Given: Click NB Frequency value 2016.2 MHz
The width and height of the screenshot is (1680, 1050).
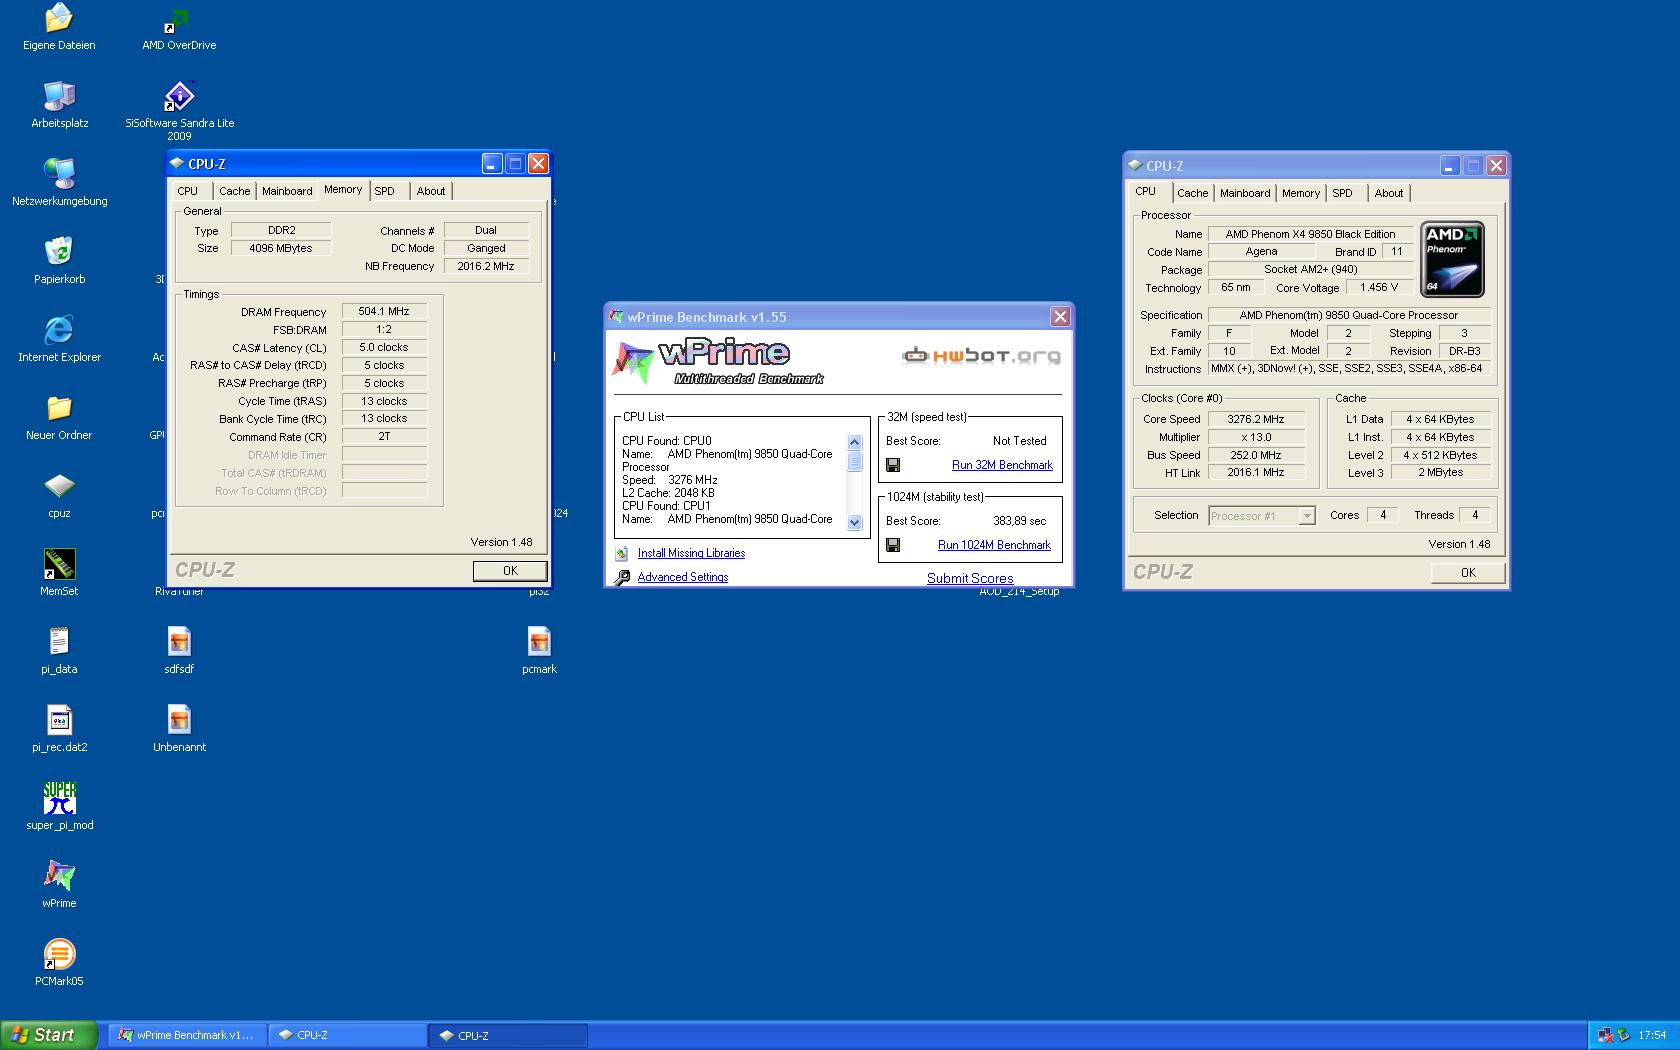Looking at the screenshot, I should [486, 266].
